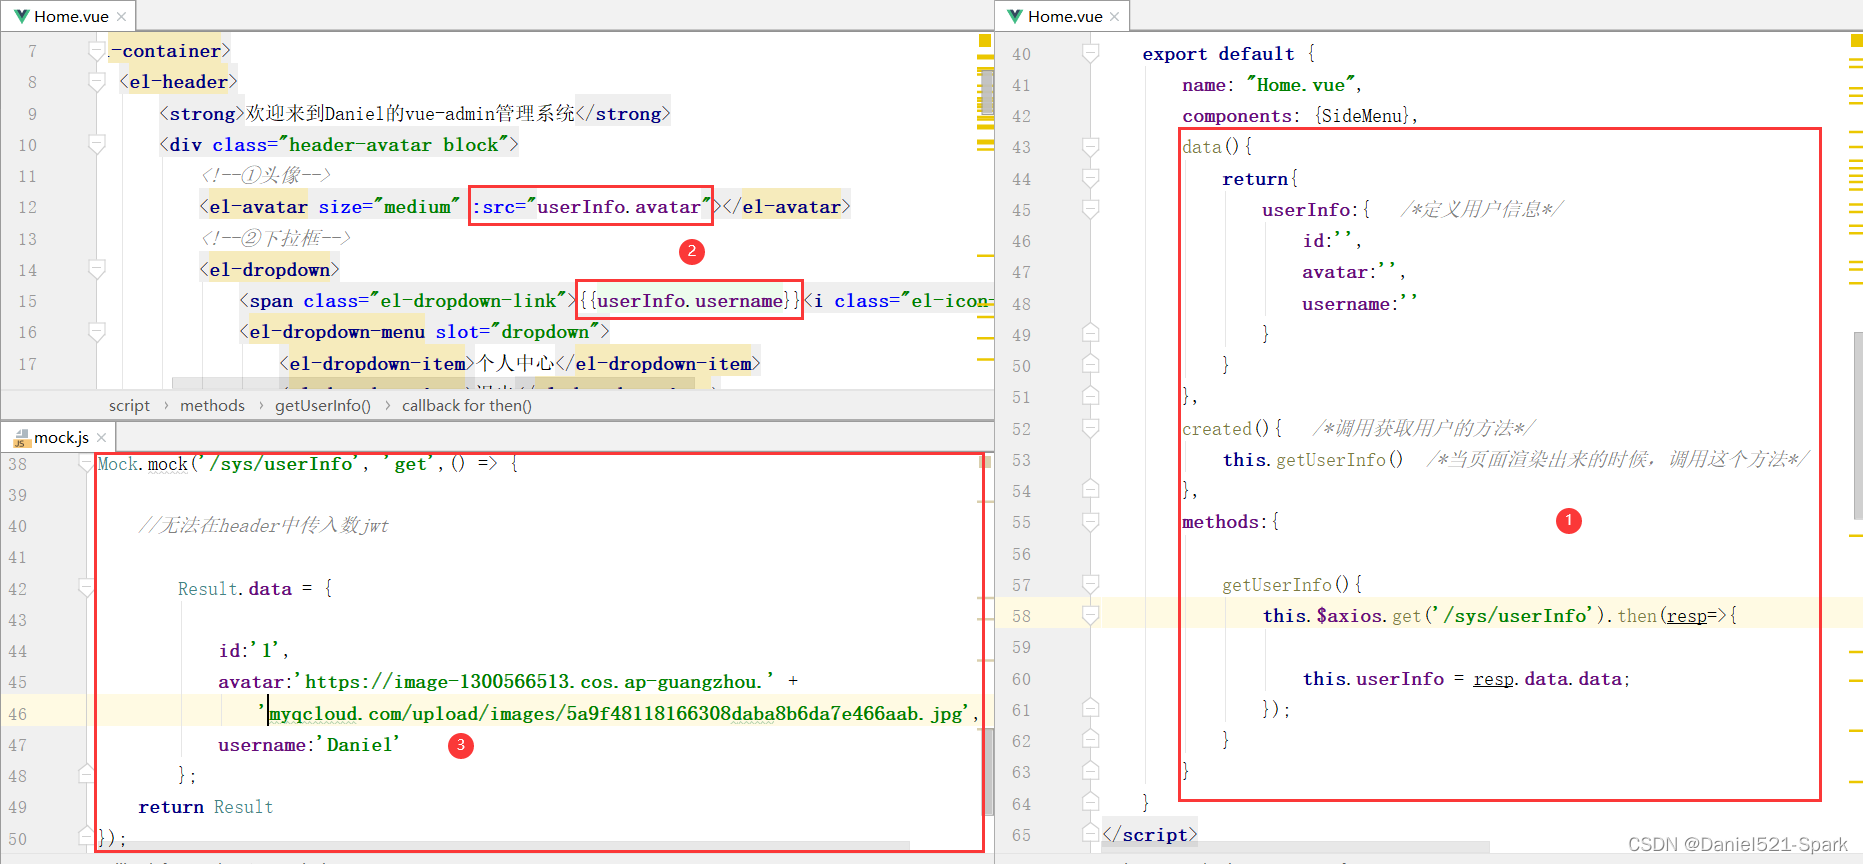1863x864 pixels.
Task: Fold the userInfo object at line 45
Action: [1091, 210]
